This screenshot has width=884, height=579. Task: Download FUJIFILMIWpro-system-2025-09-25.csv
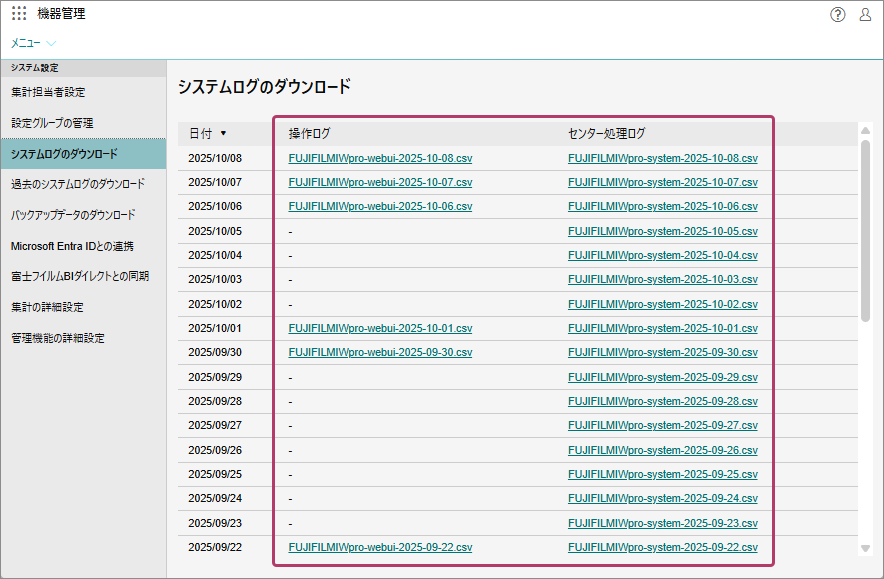coord(662,474)
